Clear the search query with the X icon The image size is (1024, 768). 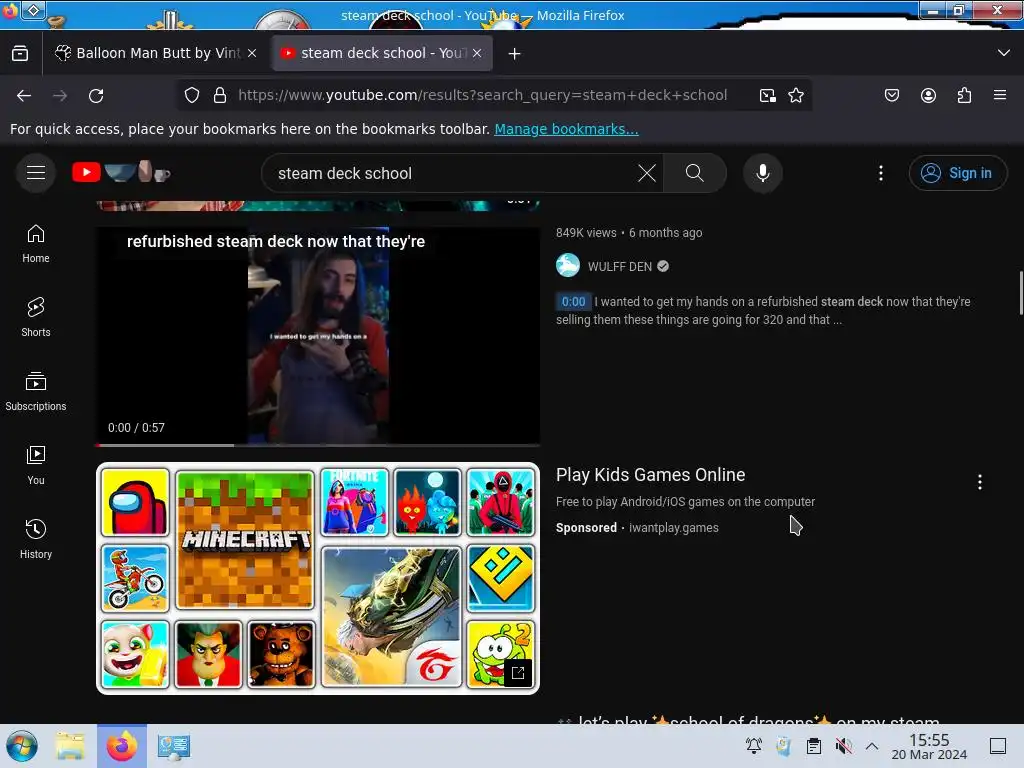click(x=647, y=173)
